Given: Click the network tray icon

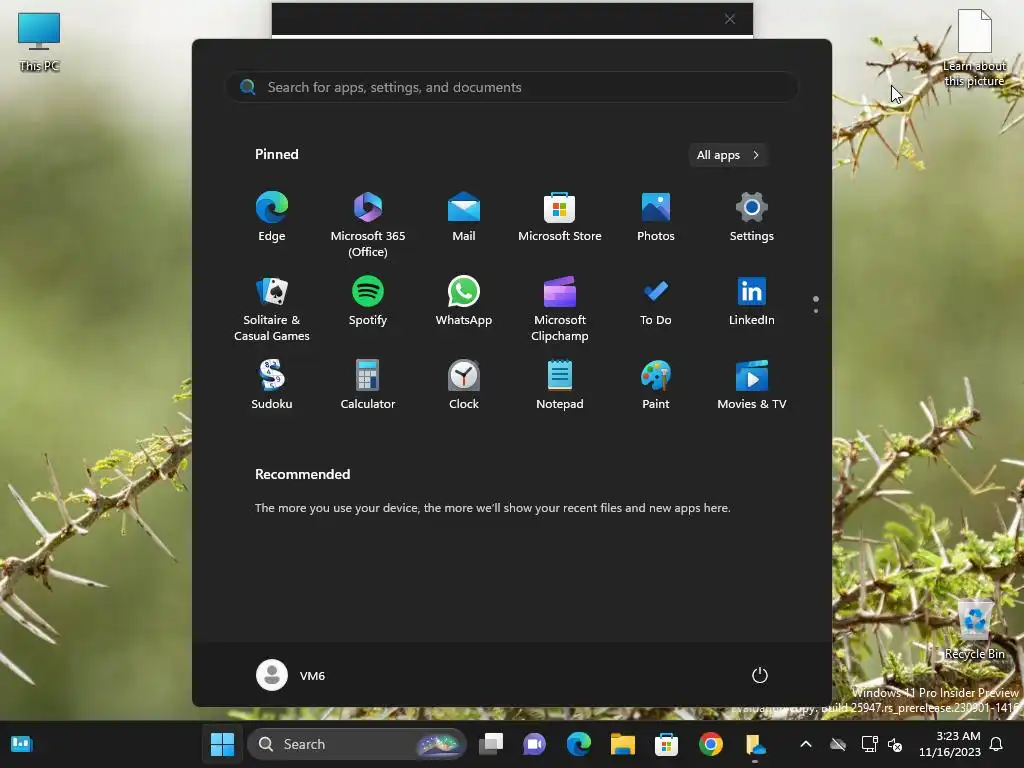Looking at the screenshot, I should 869,744.
